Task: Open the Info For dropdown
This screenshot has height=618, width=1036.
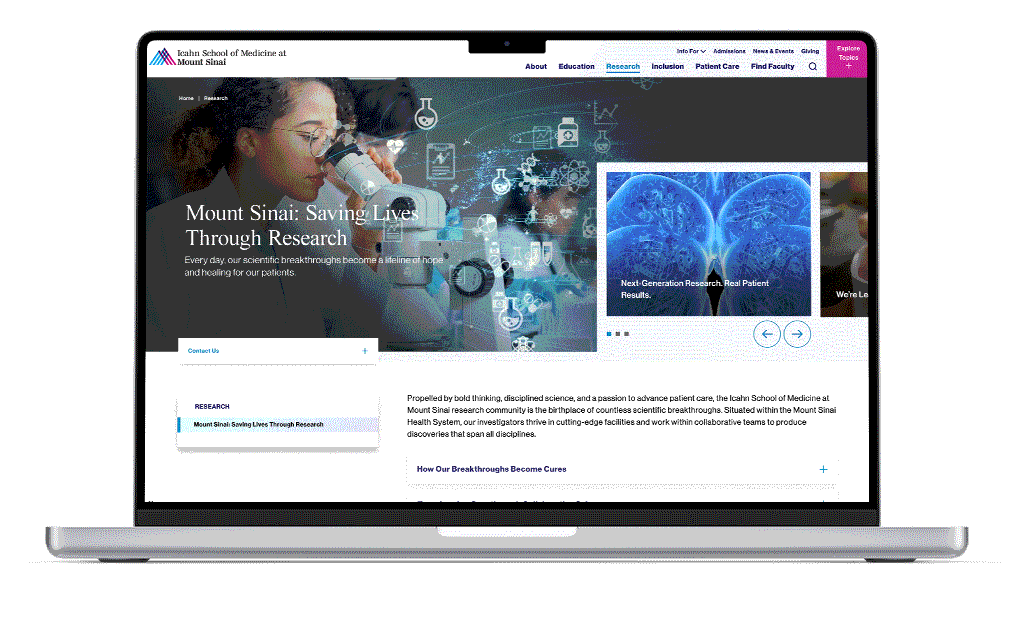Action: click(690, 51)
